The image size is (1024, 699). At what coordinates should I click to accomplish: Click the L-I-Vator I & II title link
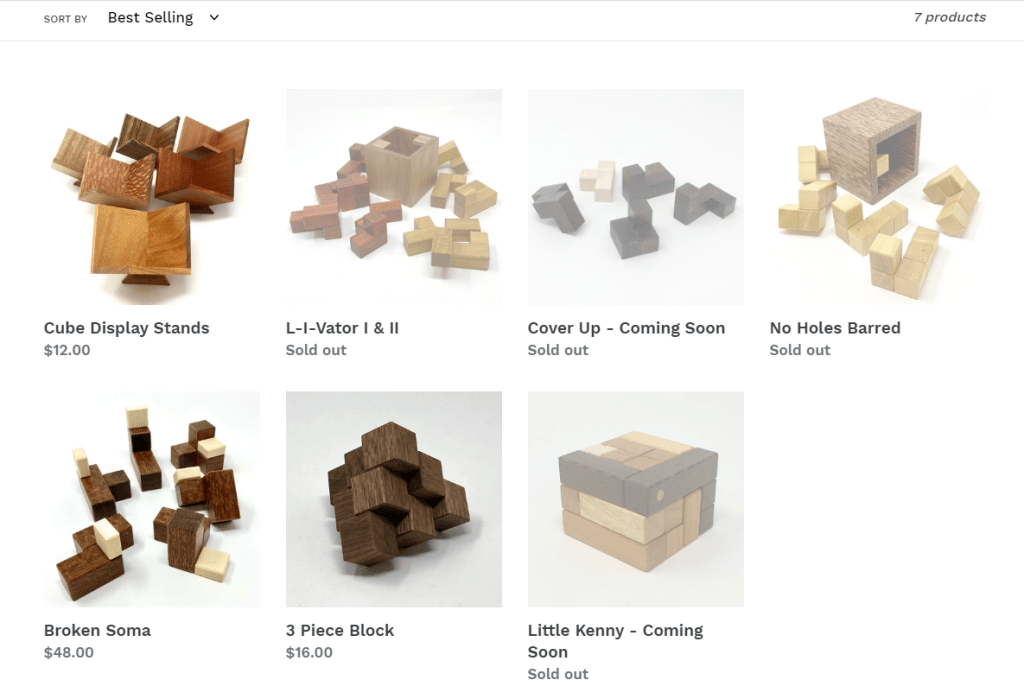342,328
